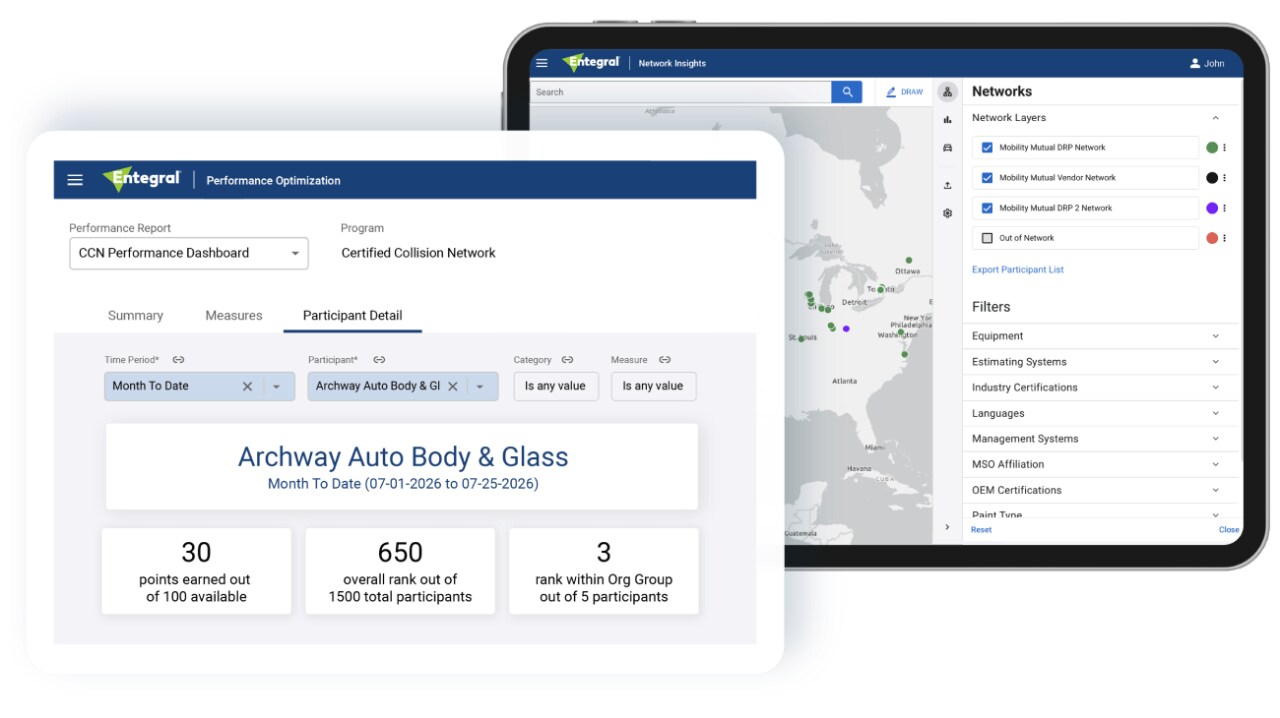The height and width of the screenshot is (718, 1280).
Task: Expand the Management Systems filter
Action: pos(1216,438)
